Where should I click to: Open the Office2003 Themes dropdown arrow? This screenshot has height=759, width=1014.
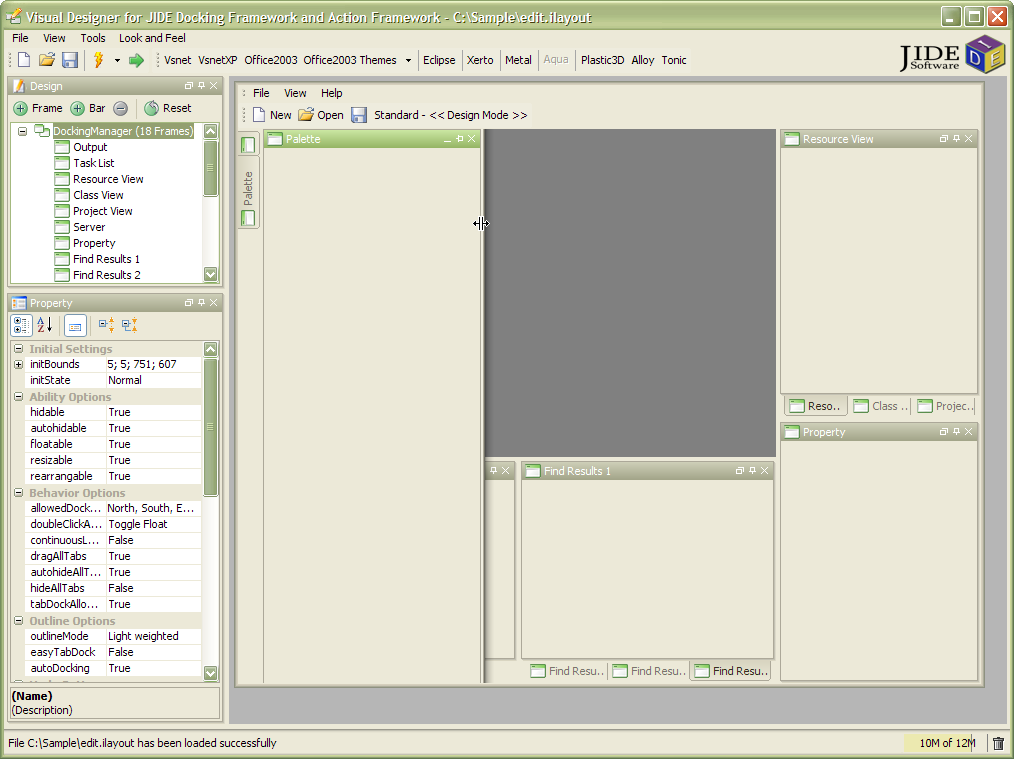point(408,61)
